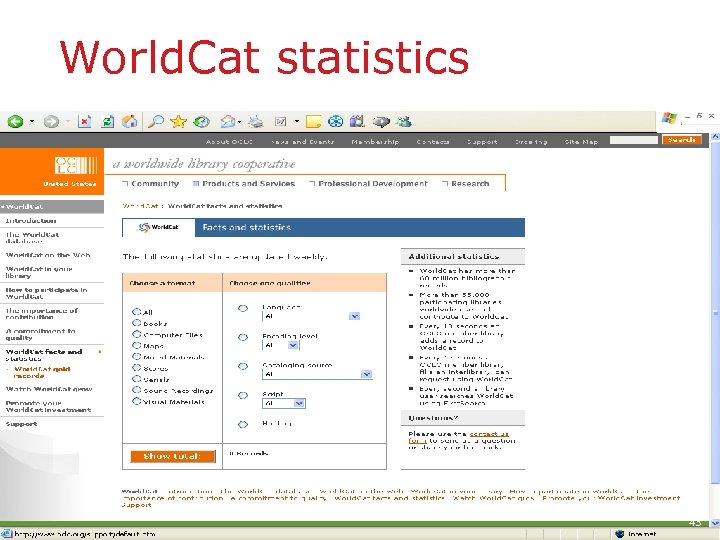
Task: Click the green Back arrow button
Action: 15,122
